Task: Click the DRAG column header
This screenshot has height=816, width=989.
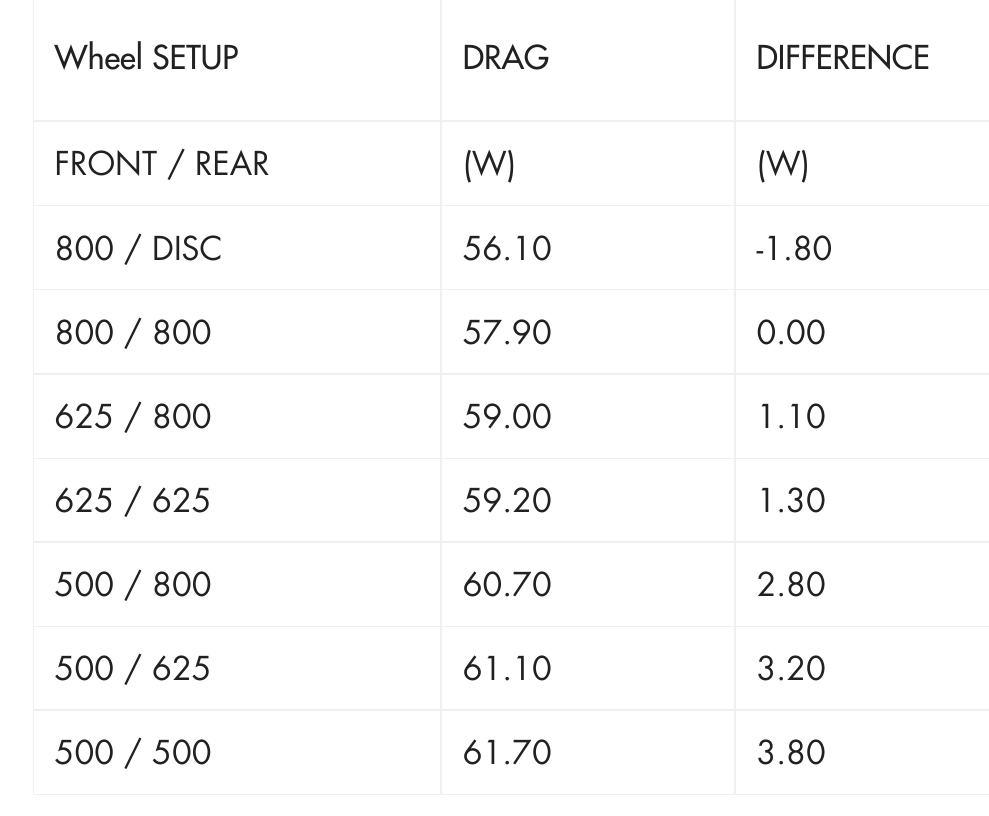Action: [x=506, y=58]
